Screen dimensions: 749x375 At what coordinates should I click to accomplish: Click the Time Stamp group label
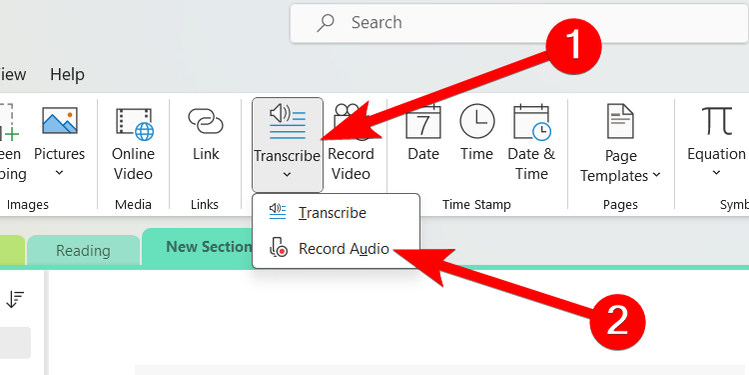pos(476,205)
